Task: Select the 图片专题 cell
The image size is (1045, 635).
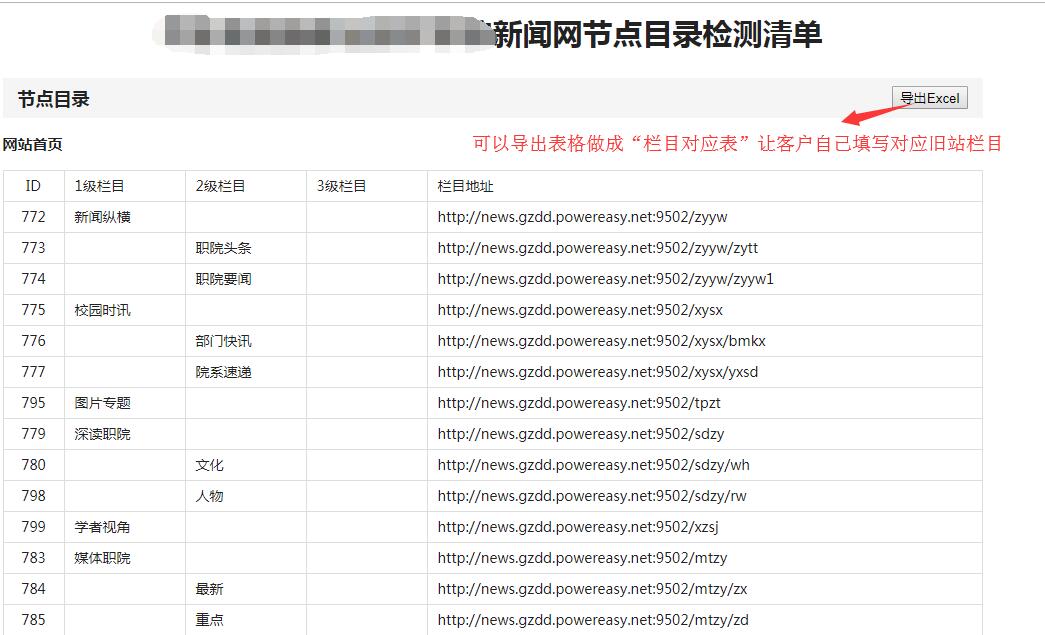Action: pyautogui.click(x=102, y=403)
